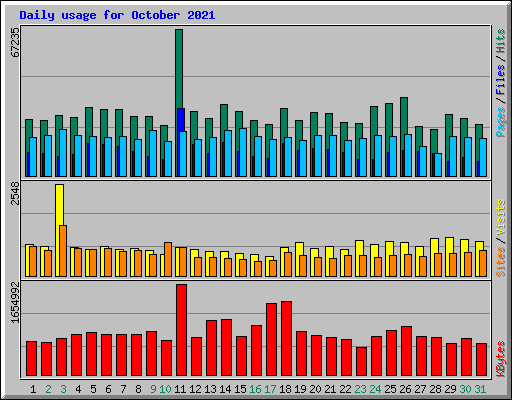This screenshot has width=512, height=400.
Task: Click the 2548 axis value
Action: click(15, 193)
